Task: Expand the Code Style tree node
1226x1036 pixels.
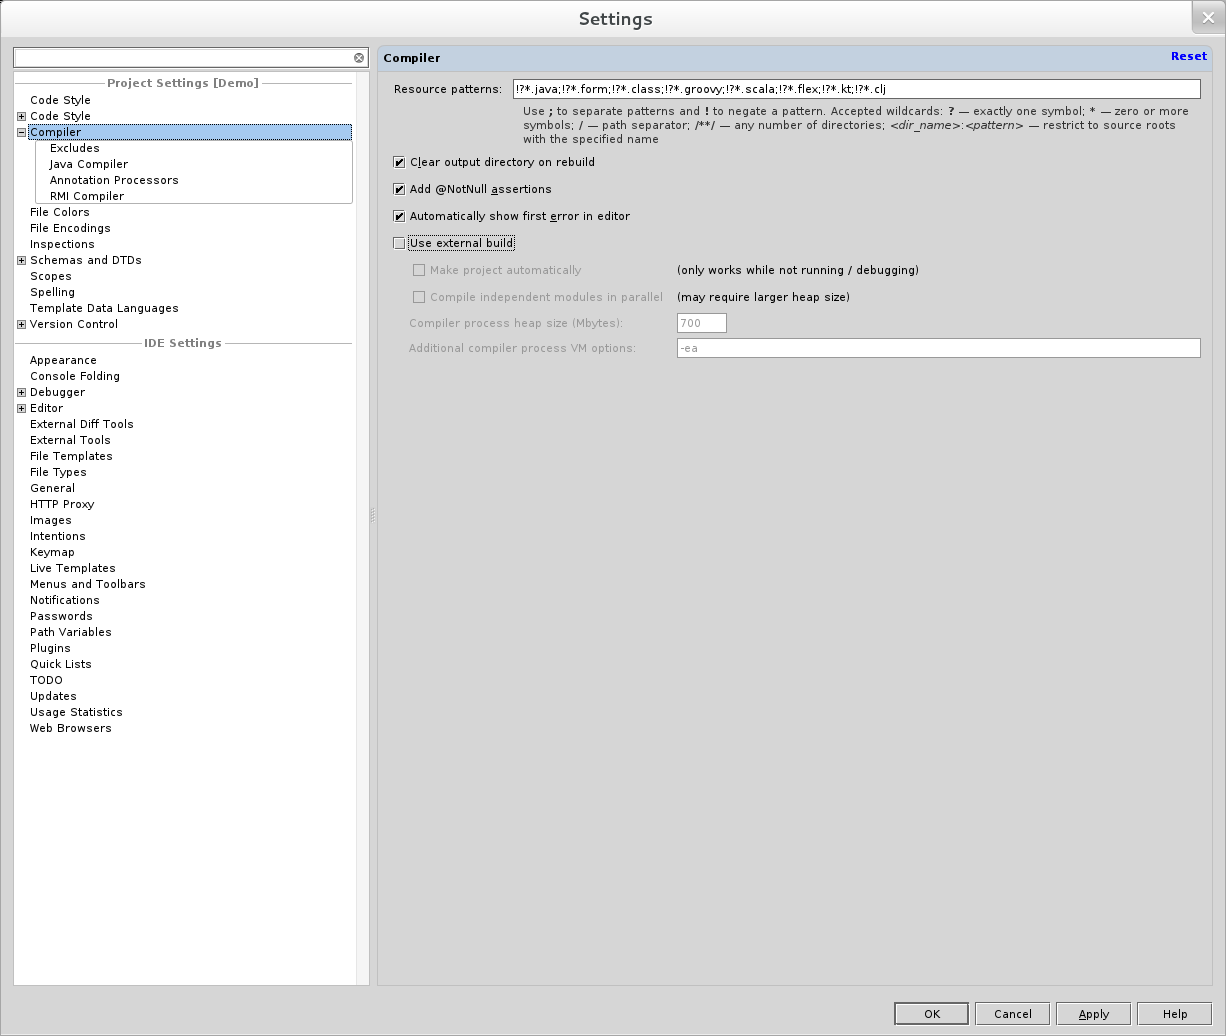Action: pos(21,116)
